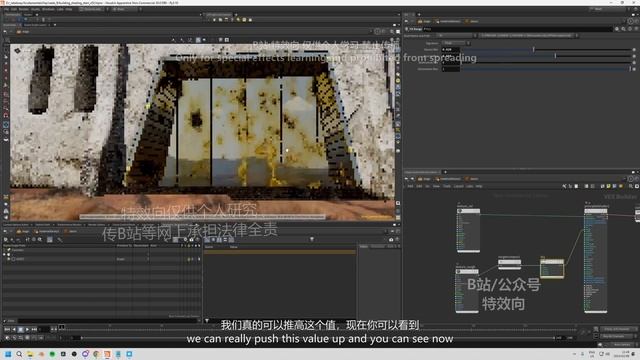Select the large shader node on the right
Image resolution: width=640 pixels, height=360 pixels.
click(596, 260)
